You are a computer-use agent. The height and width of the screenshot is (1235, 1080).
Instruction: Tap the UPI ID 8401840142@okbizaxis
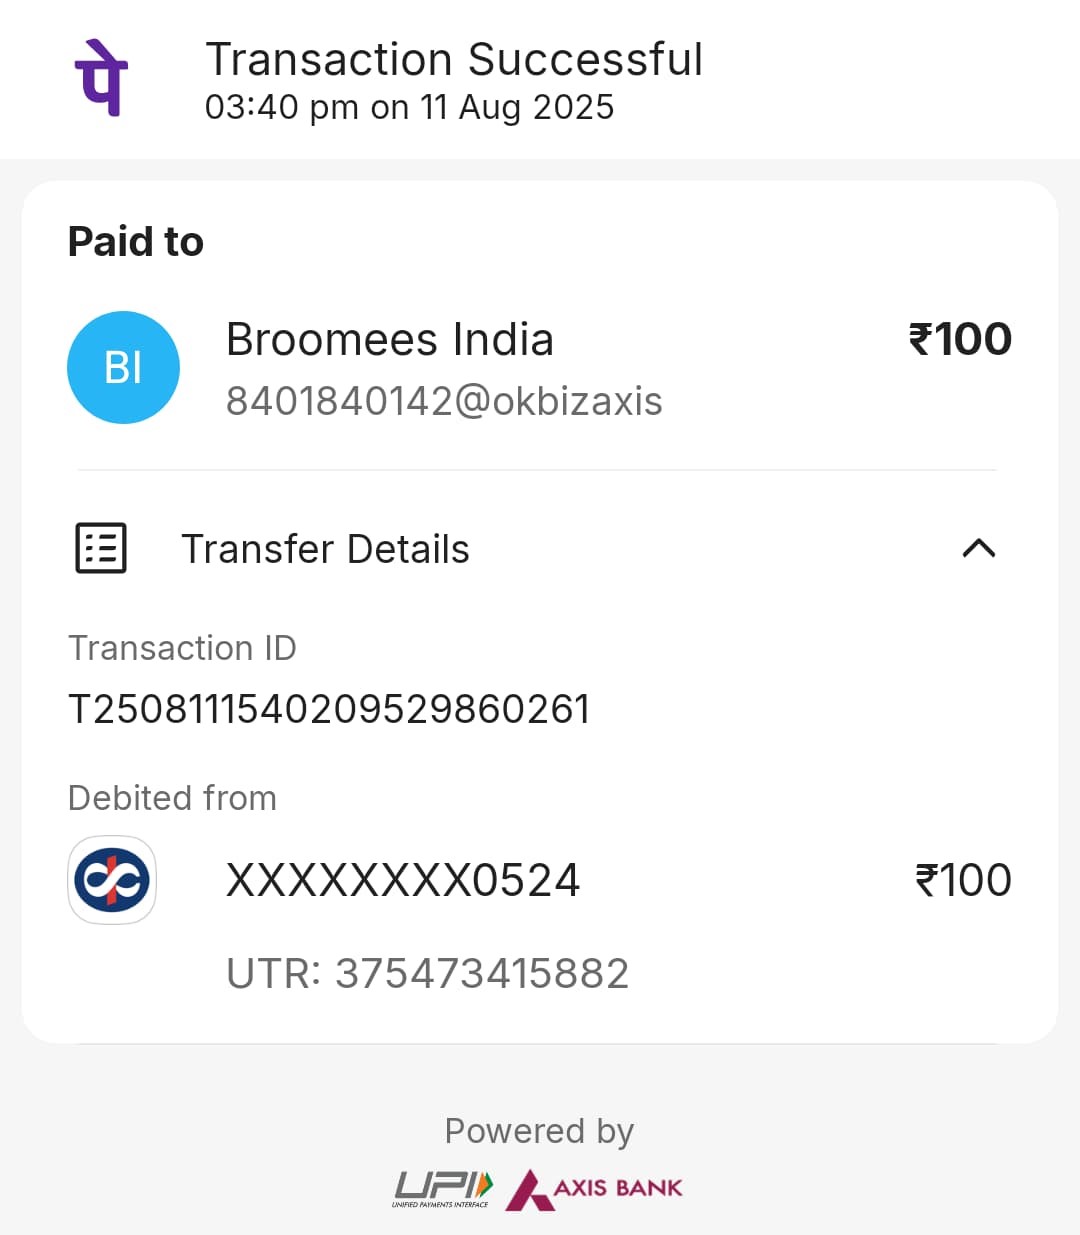point(444,401)
